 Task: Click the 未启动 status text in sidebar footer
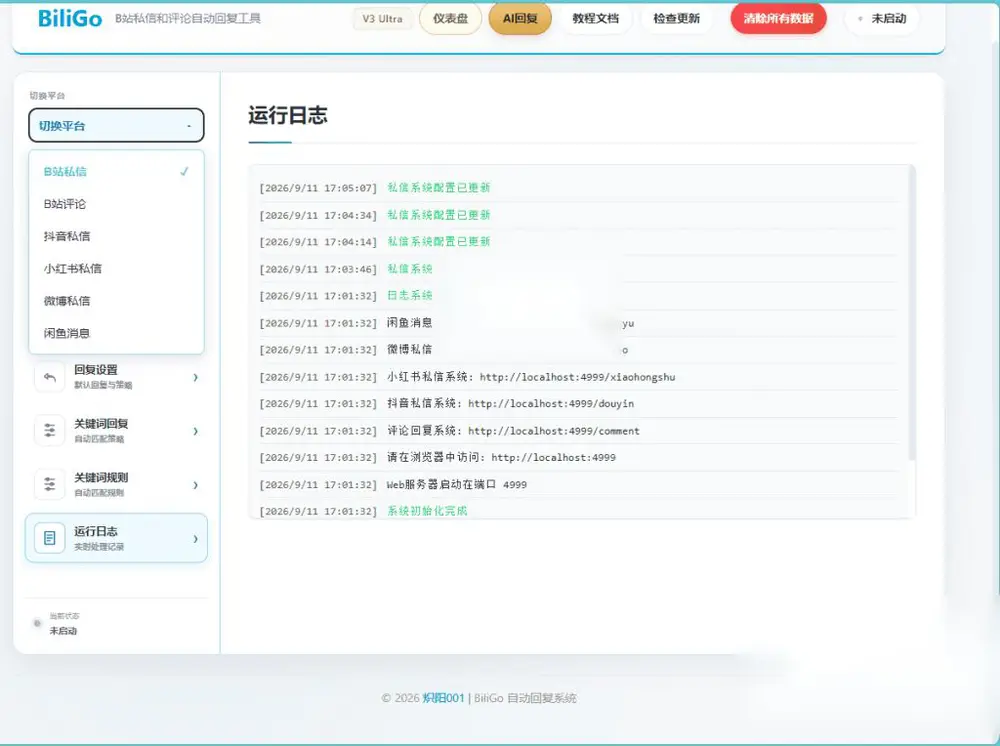click(63, 631)
